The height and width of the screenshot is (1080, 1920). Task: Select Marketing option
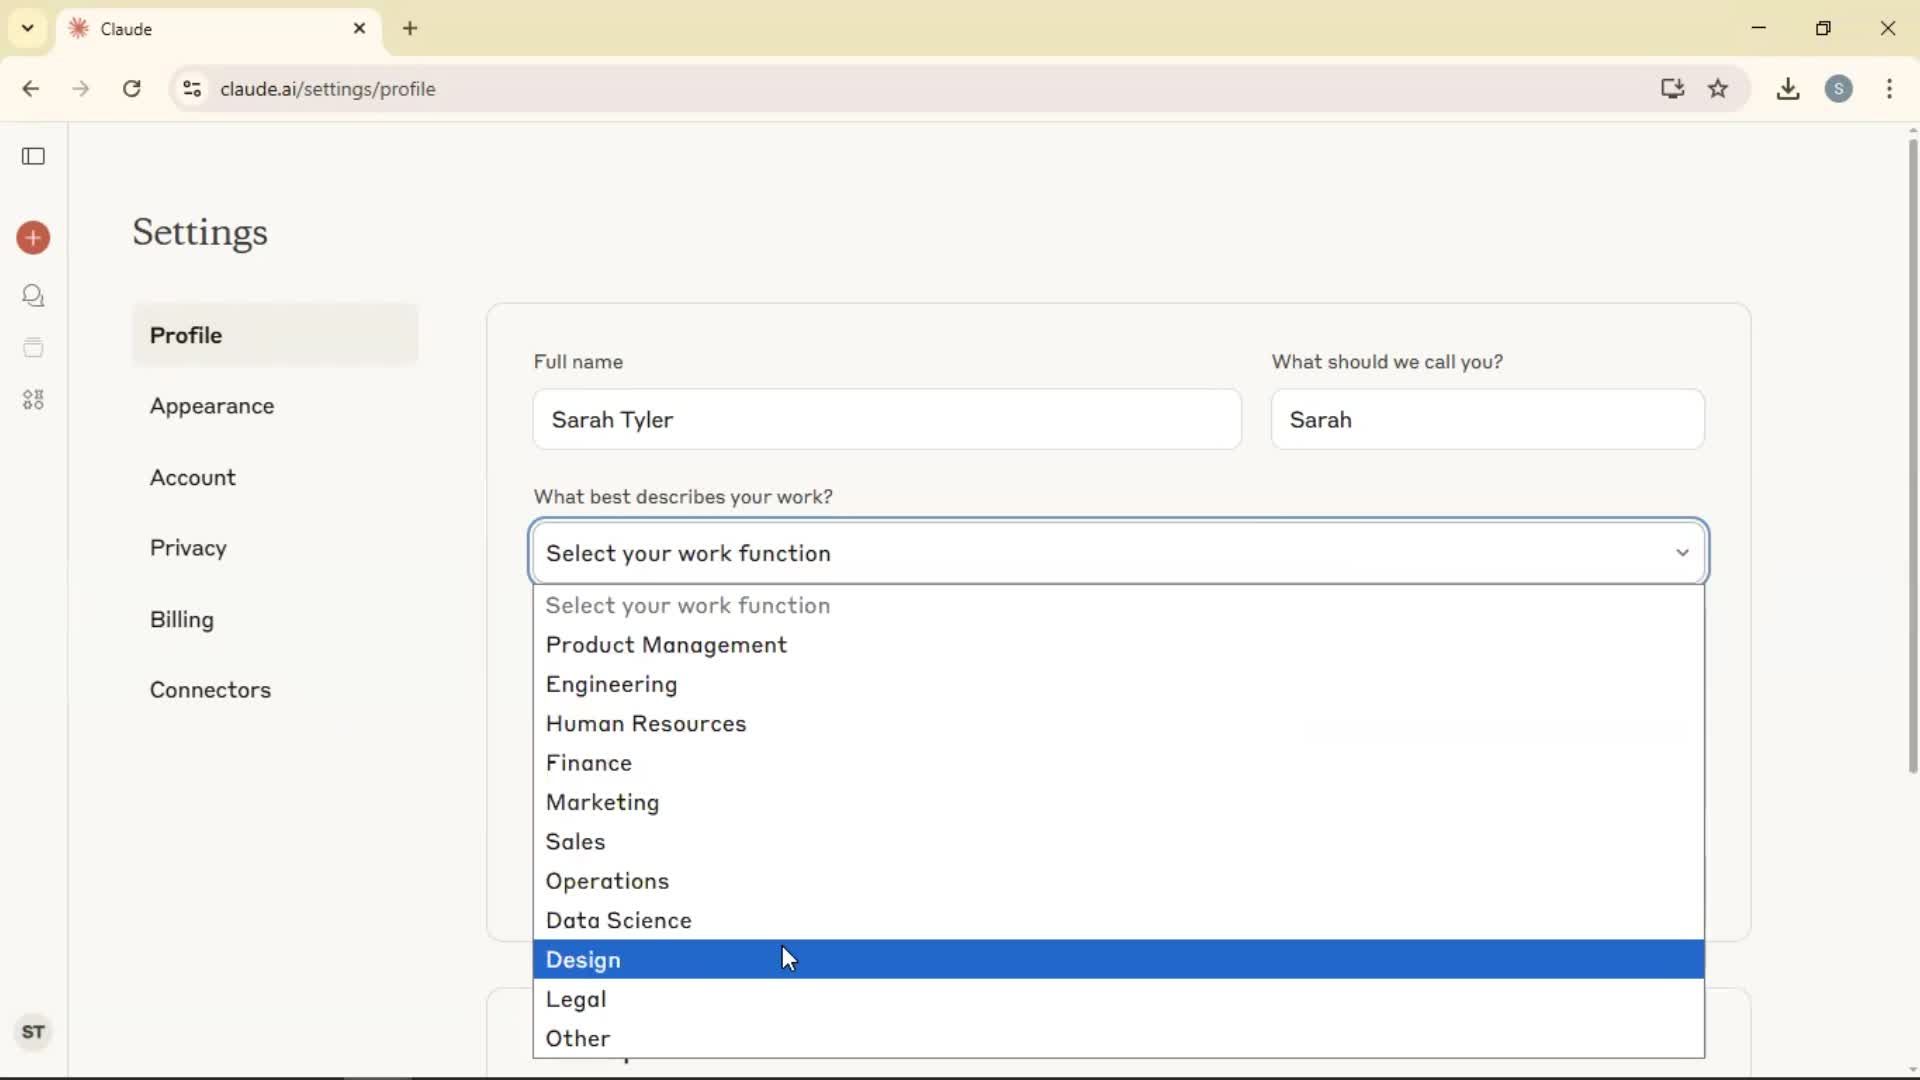[x=1118, y=802]
